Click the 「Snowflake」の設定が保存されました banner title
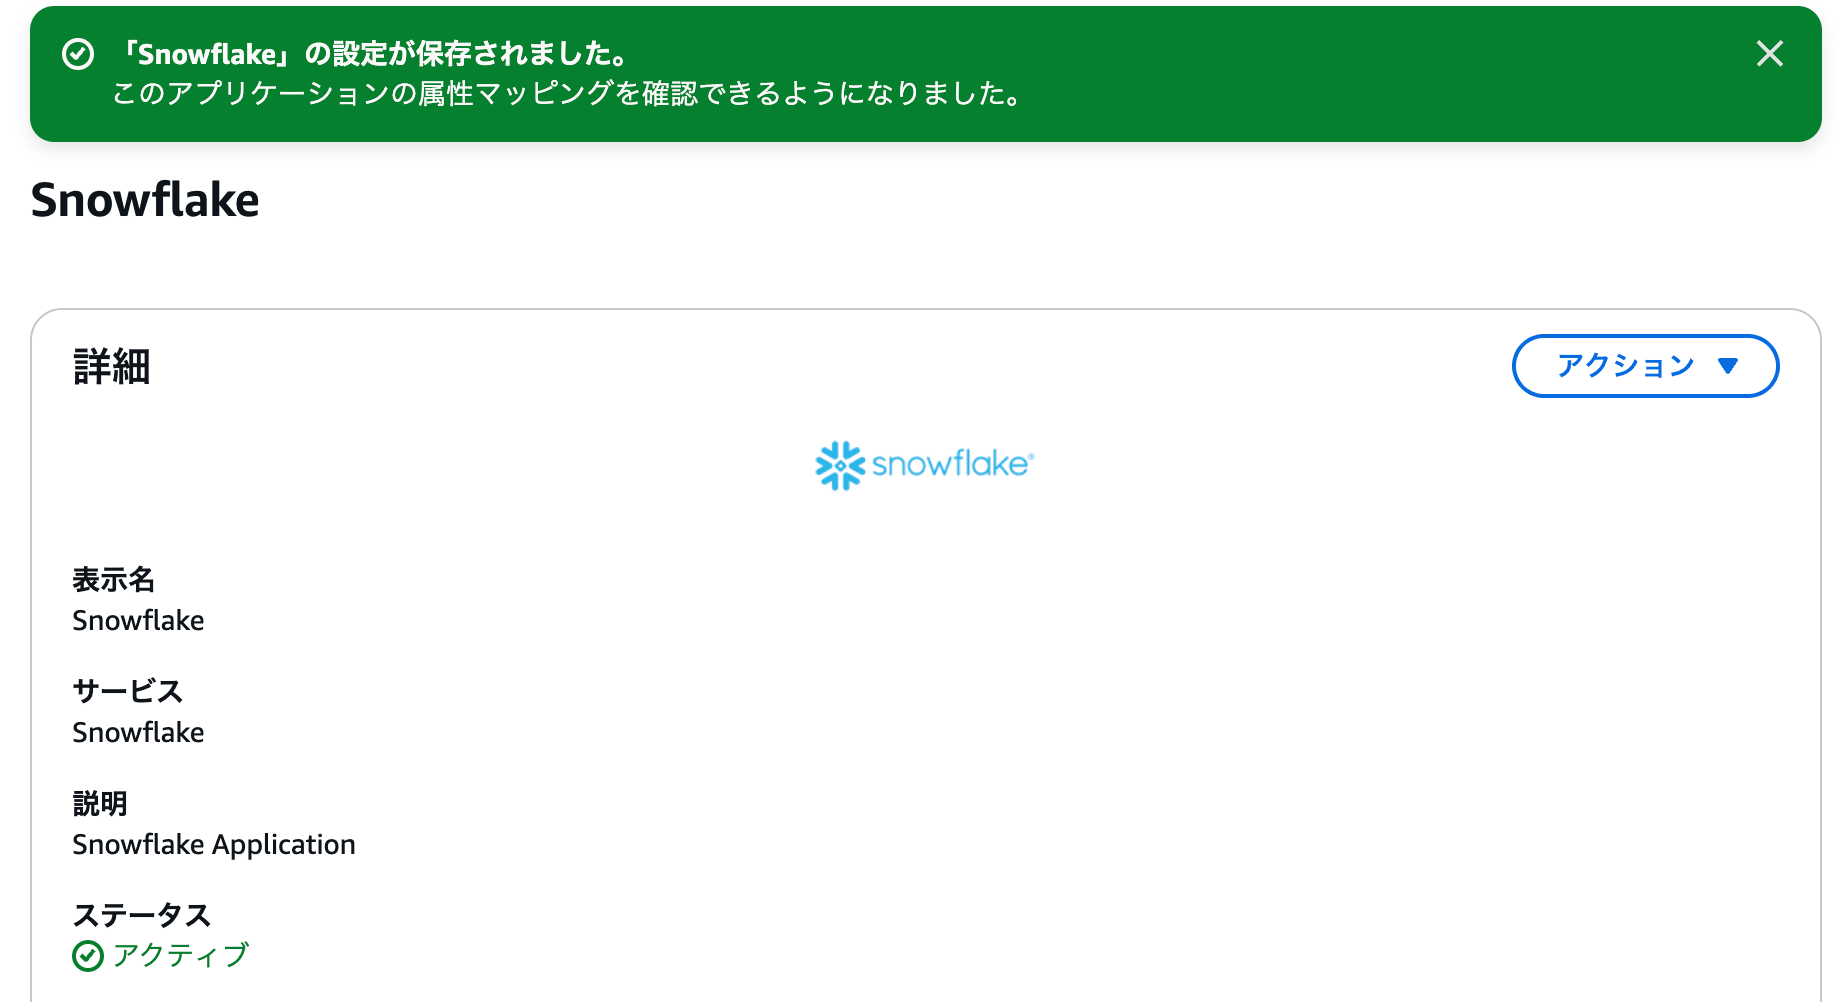Viewport: 1840px width, 1002px height. pyautogui.click(x=372, y=54)
